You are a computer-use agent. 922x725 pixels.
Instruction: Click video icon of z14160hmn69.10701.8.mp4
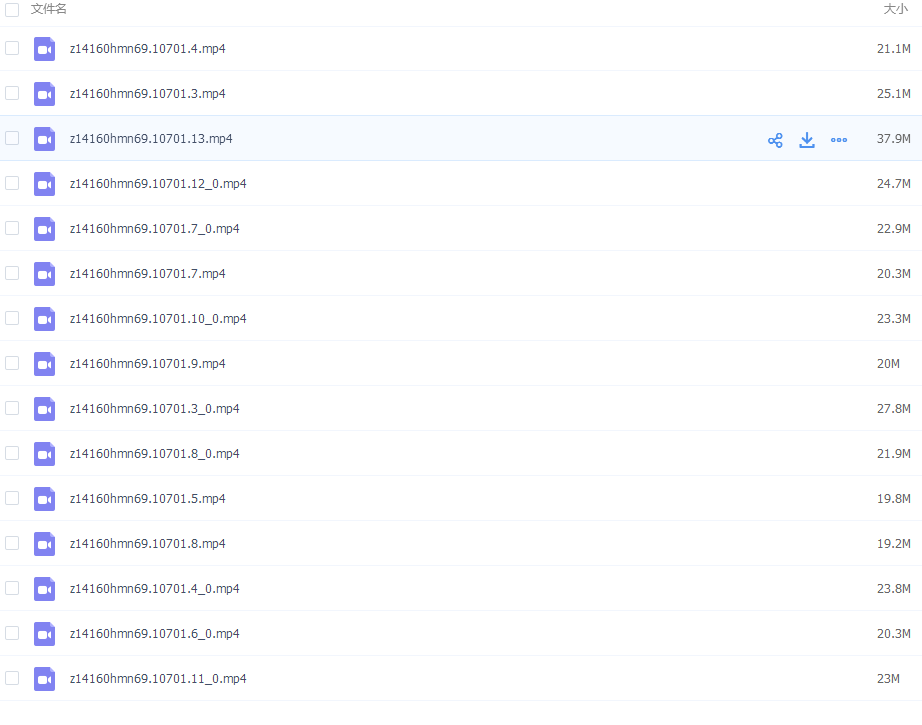pyautogui.click(x=45, y=544)
